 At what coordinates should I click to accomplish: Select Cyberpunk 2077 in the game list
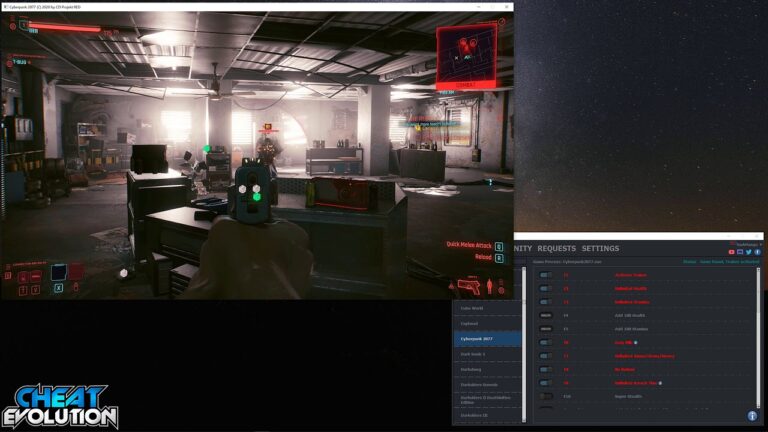[487, 339]
